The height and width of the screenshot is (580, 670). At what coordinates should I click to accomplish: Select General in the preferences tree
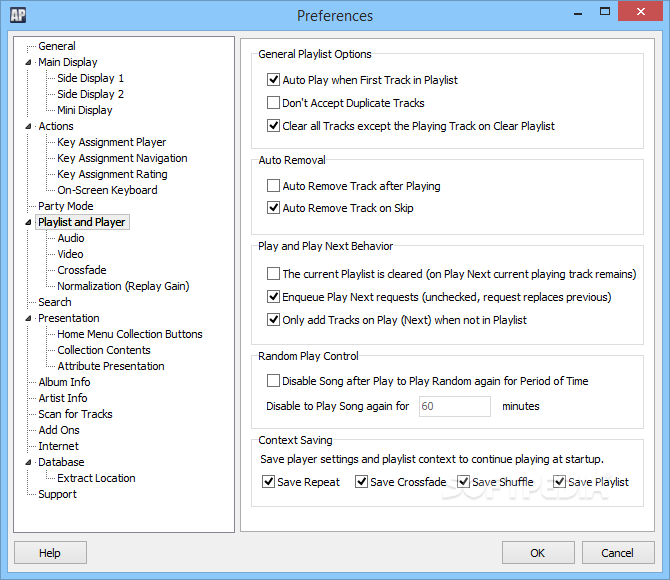tap(57, 46)
